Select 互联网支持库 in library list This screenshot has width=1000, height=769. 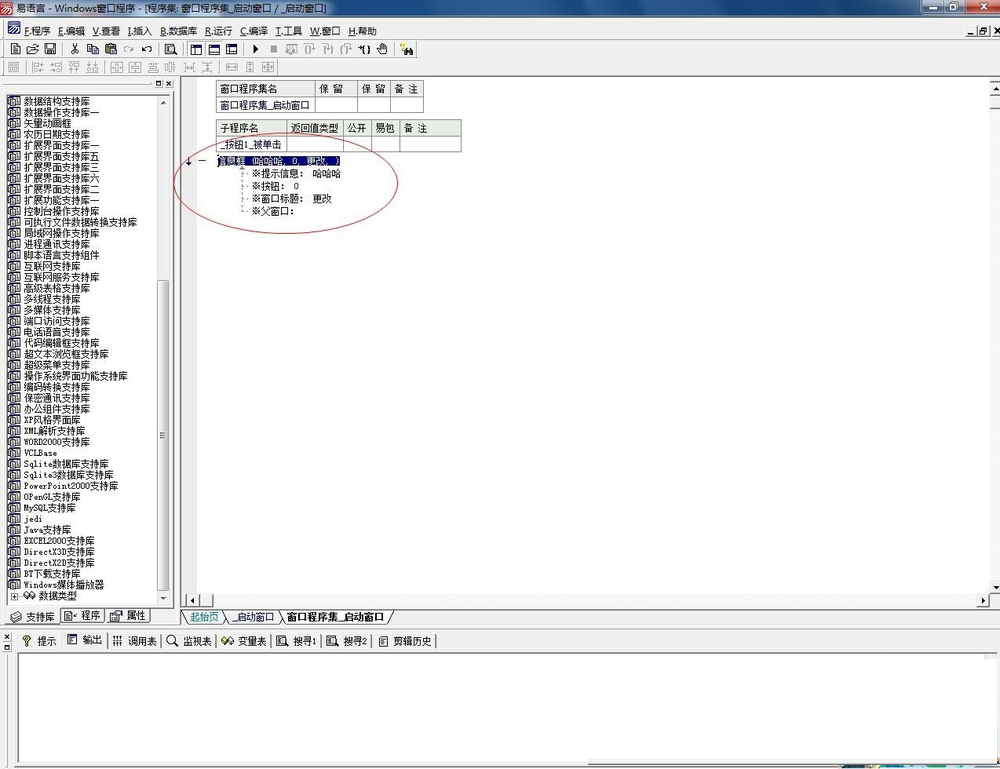pyautogui.click(x=52, y=266)
